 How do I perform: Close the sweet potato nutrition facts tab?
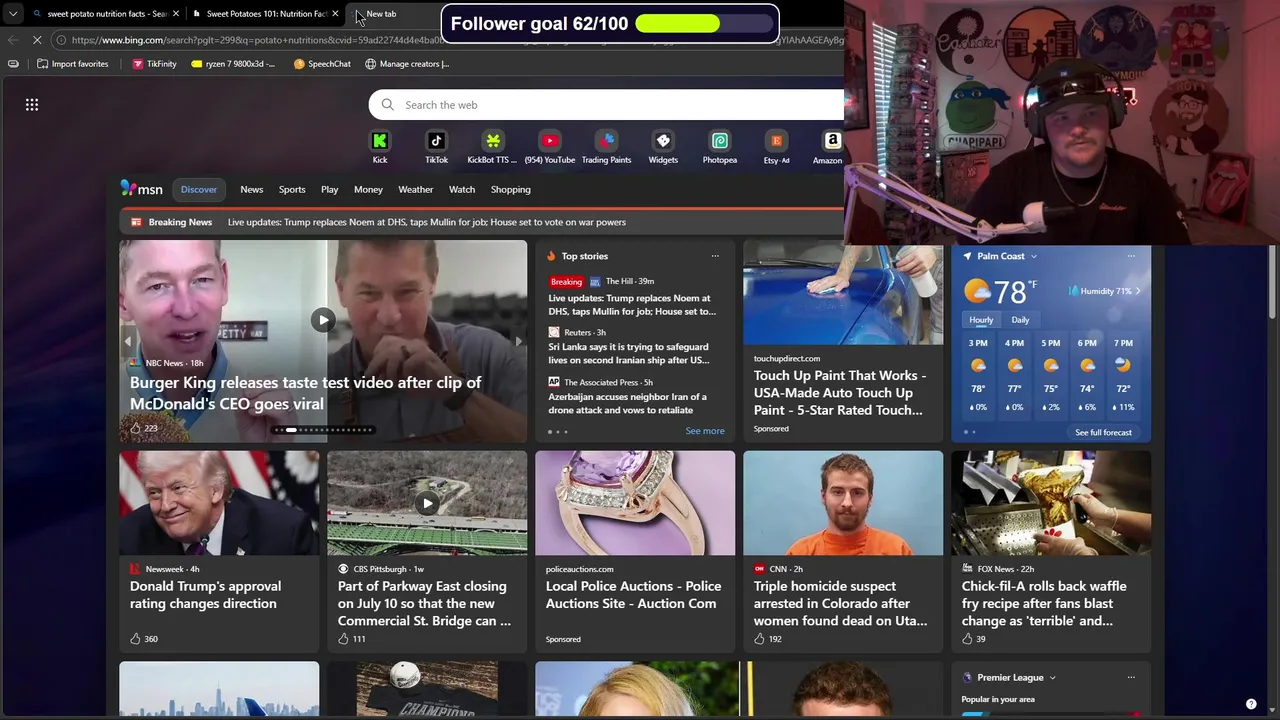click(x=176, y=14)
